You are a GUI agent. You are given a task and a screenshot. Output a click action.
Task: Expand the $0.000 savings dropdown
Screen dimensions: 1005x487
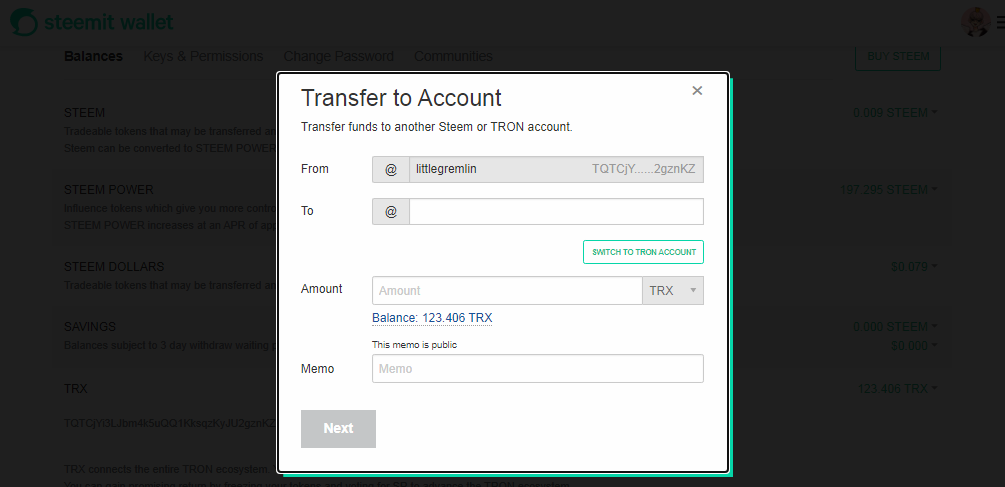point(915,346)
